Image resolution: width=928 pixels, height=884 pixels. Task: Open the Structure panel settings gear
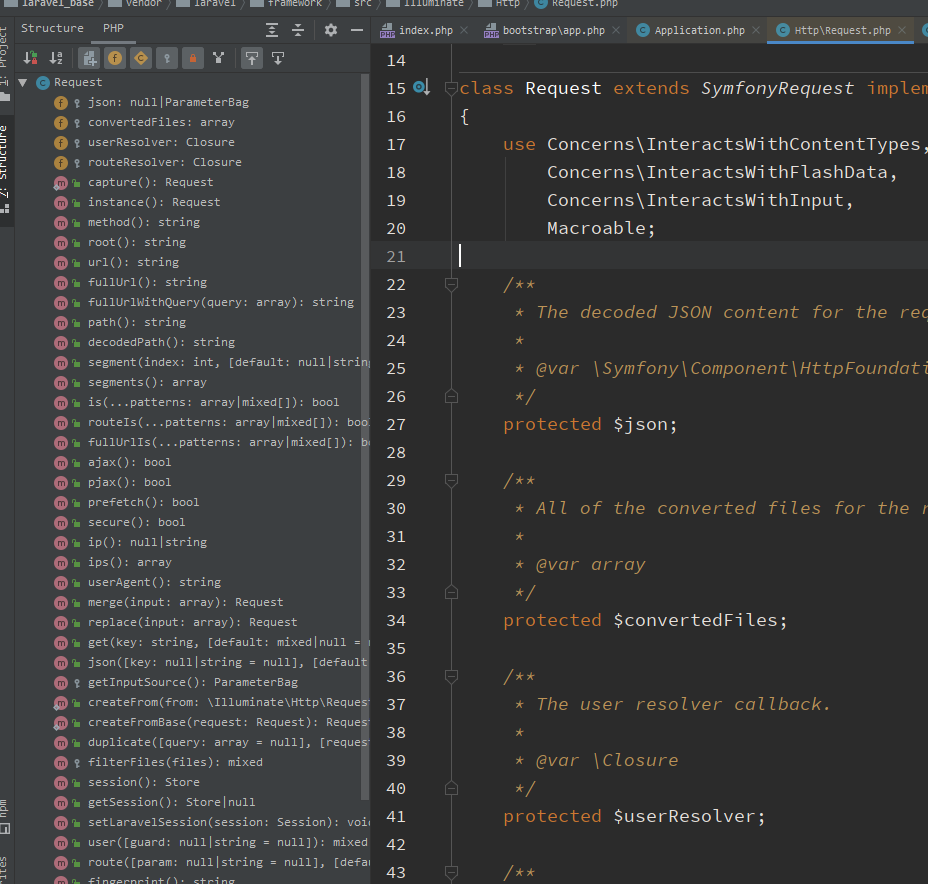pyautogui.click(x=331, y=30)
